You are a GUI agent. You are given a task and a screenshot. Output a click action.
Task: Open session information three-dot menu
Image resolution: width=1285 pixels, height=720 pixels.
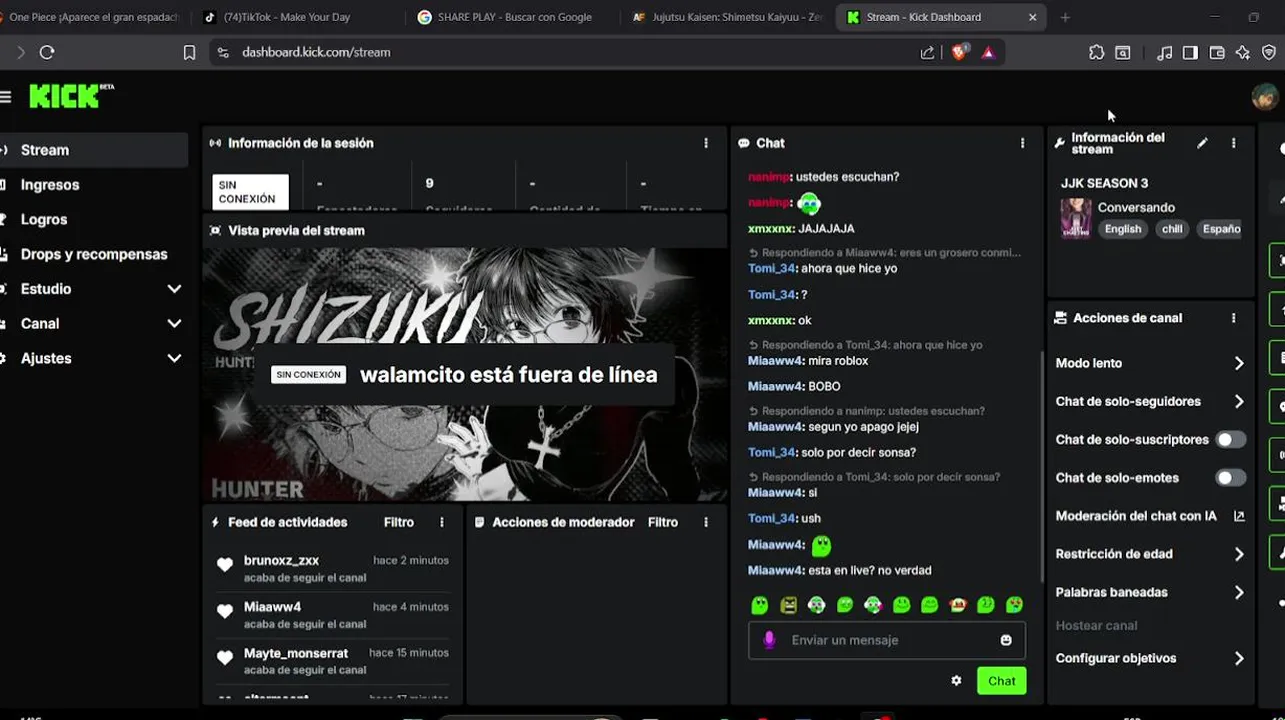point(706,143)
